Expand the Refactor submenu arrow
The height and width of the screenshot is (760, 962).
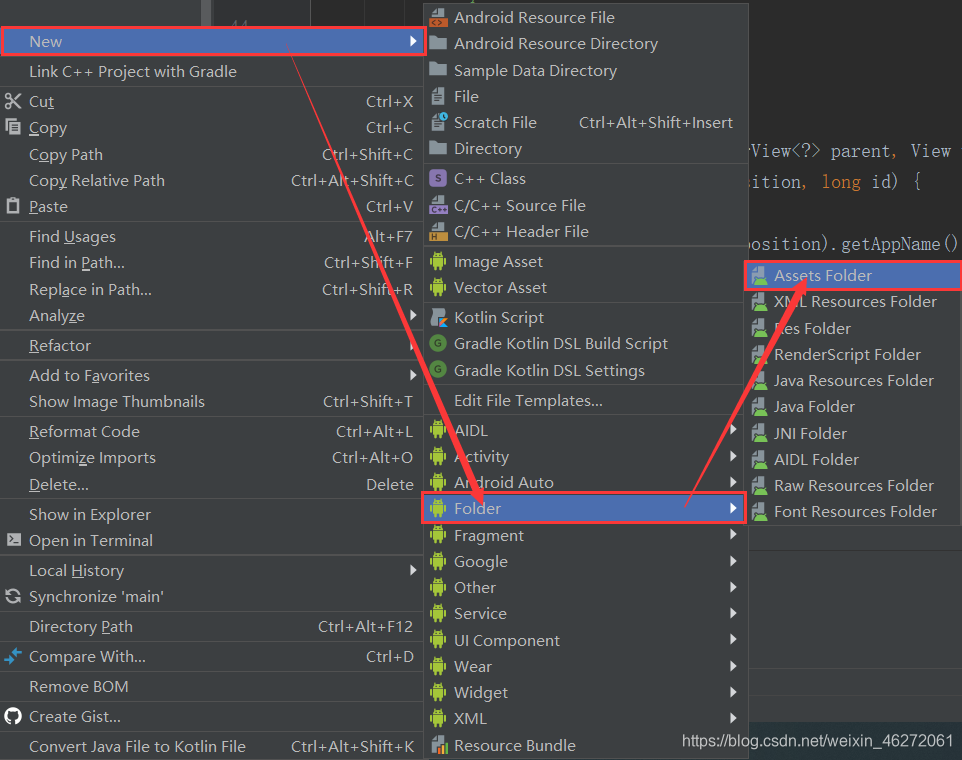(x=413, y=345)
